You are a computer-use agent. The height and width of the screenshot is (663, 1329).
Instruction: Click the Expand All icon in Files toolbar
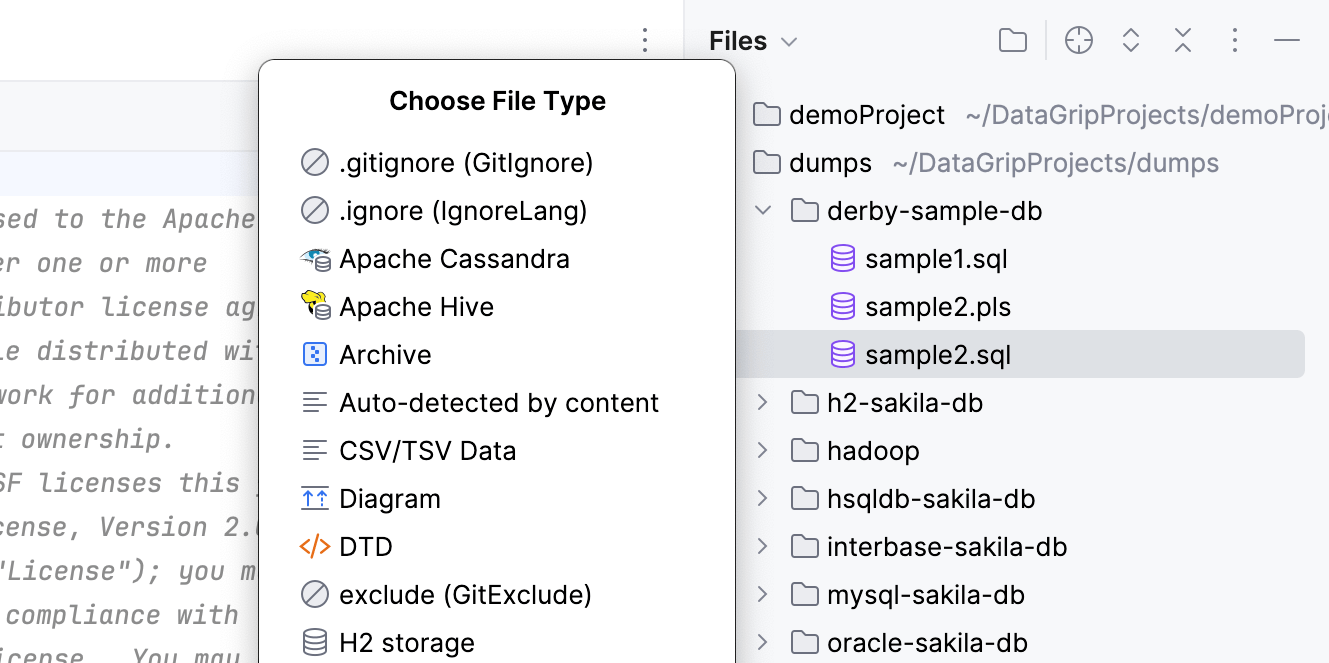(x=1130, y=40)
